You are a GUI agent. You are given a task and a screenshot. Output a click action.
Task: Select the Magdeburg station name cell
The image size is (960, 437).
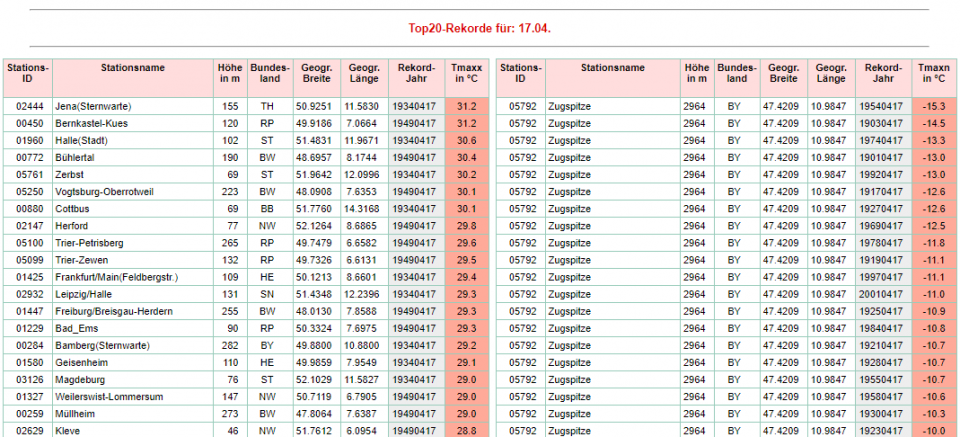click(x=80, y=380)
